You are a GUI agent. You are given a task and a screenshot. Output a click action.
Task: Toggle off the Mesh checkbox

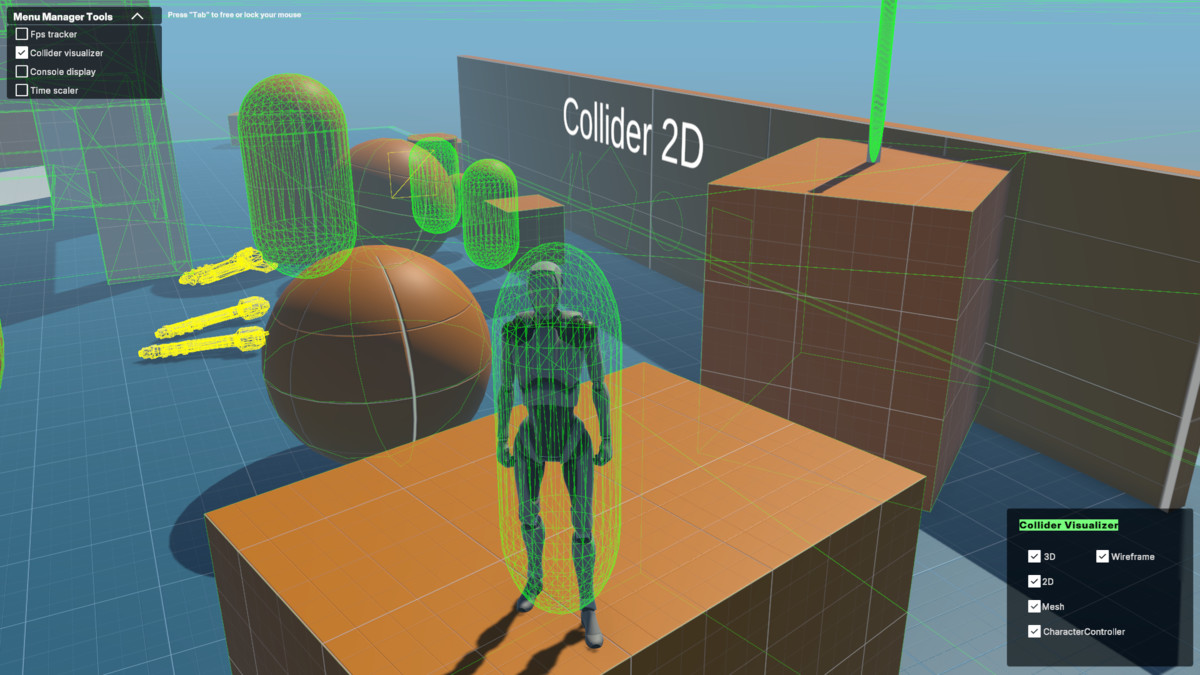tap(1034, 606)
